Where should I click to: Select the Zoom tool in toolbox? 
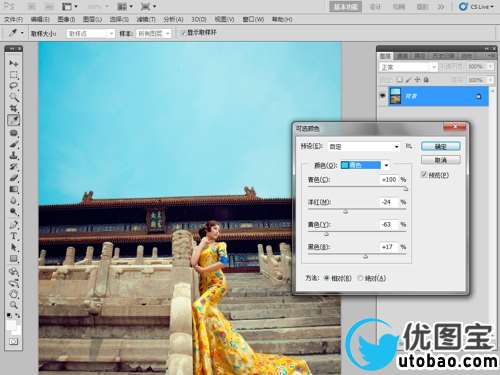[x=14, y=305]
